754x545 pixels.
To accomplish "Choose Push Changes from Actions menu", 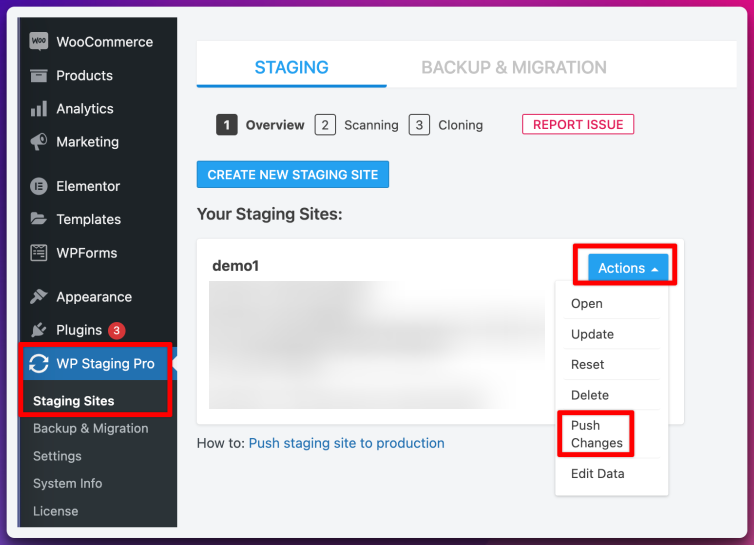I will (612, 434).
